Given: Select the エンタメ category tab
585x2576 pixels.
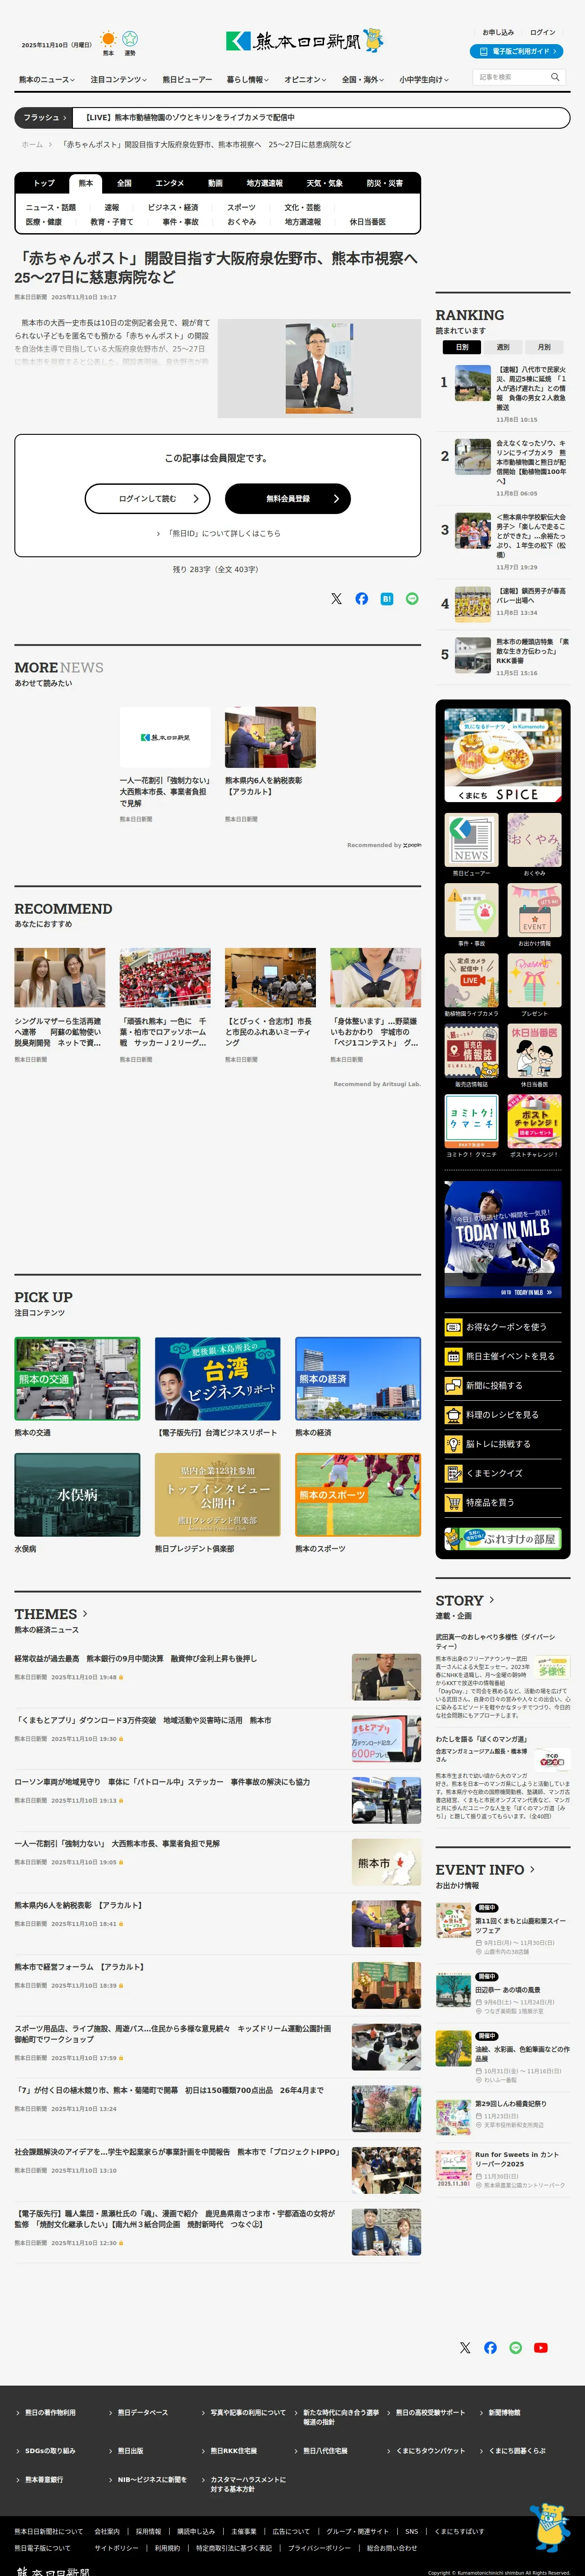Looking at the screenshot, I should pyautogui.click(x=170, y=183).
